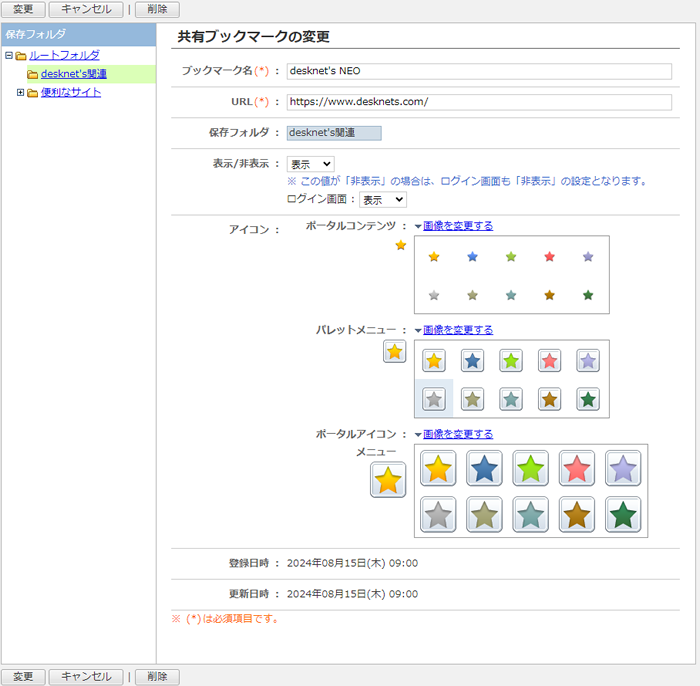The width and height of the screenshot is (700, 686).
Task: Click 登録日時 value 2024年08月15日(木) 09:00
Action: [x=352, y=563]
